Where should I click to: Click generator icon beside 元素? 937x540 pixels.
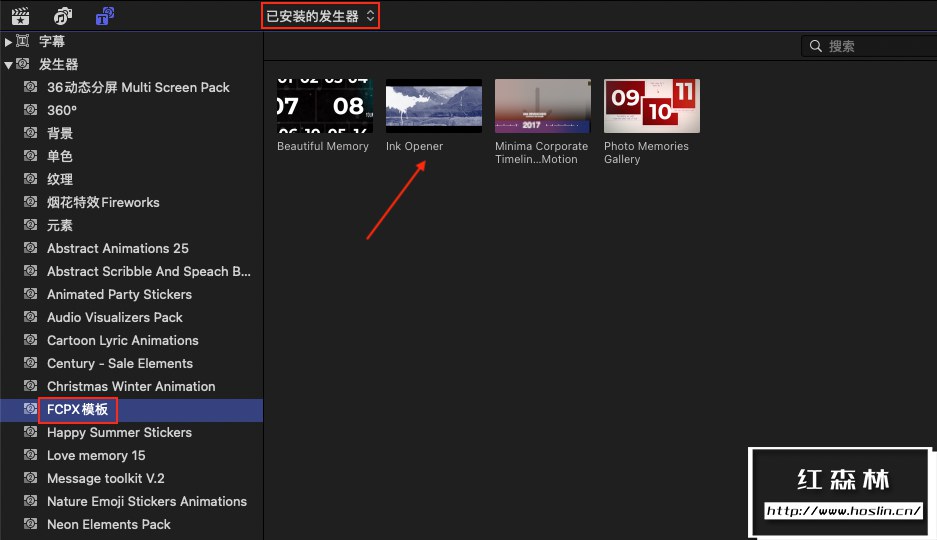[30, 224]
